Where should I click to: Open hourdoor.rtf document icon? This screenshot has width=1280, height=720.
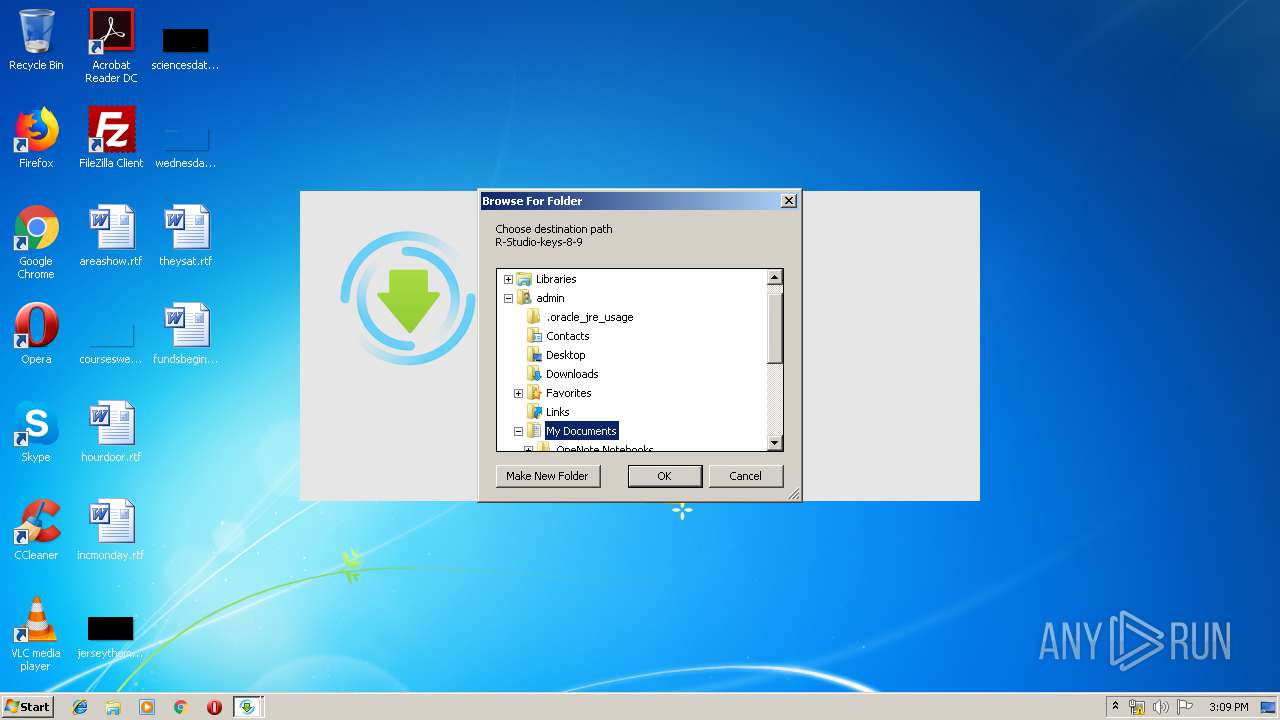point(111,432)
